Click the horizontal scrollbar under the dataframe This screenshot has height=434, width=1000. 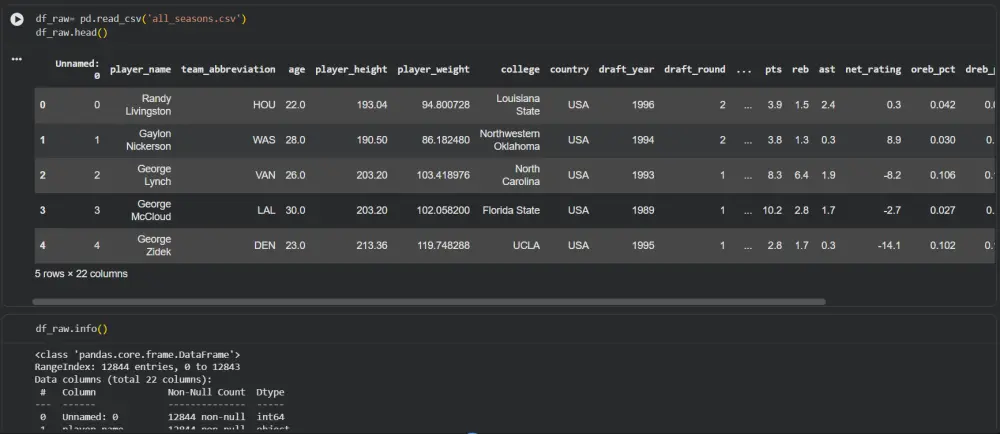coord(429,301)
